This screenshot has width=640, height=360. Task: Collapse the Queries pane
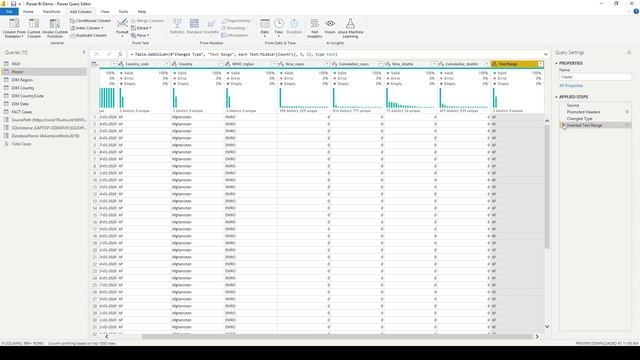(x=84, y=52)
